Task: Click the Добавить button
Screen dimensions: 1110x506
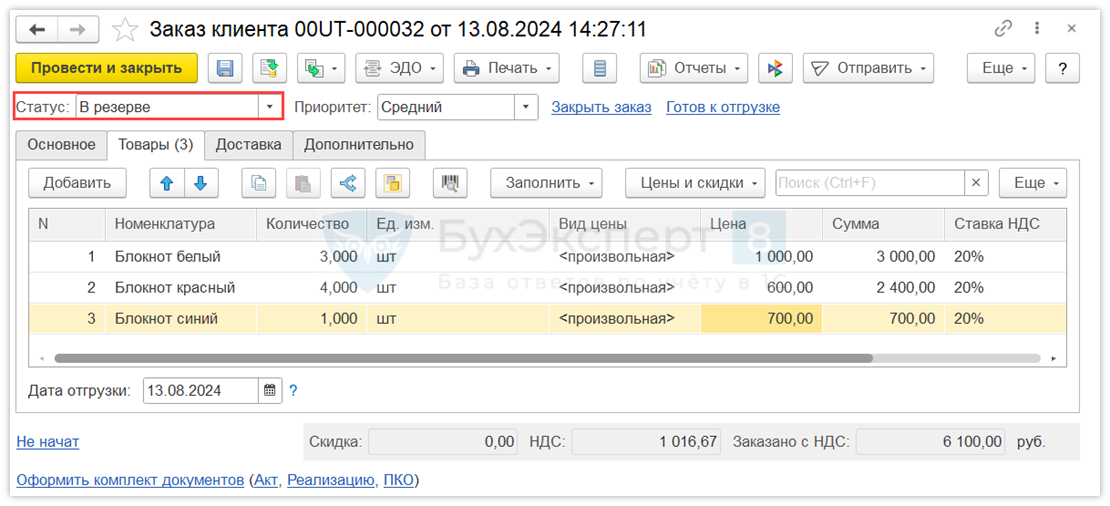Action: (x=77, y=183)
